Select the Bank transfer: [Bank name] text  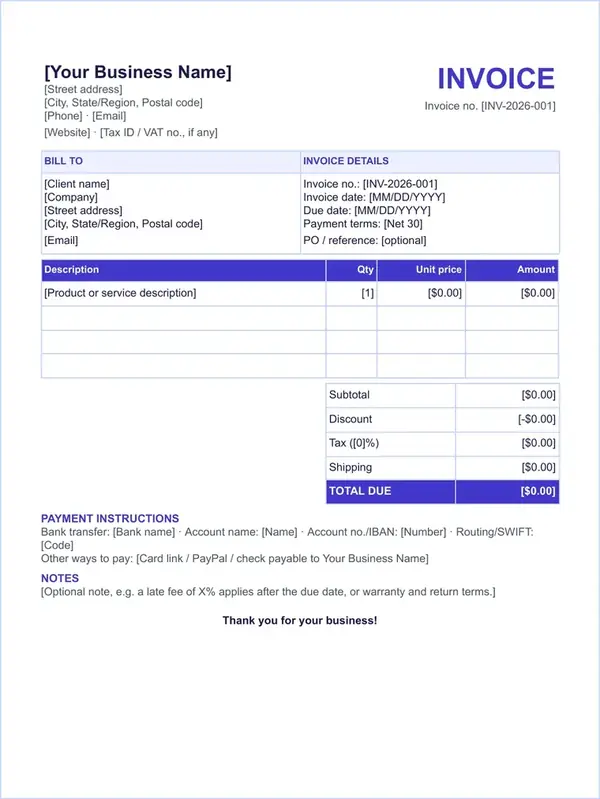(x=108, y=532)
